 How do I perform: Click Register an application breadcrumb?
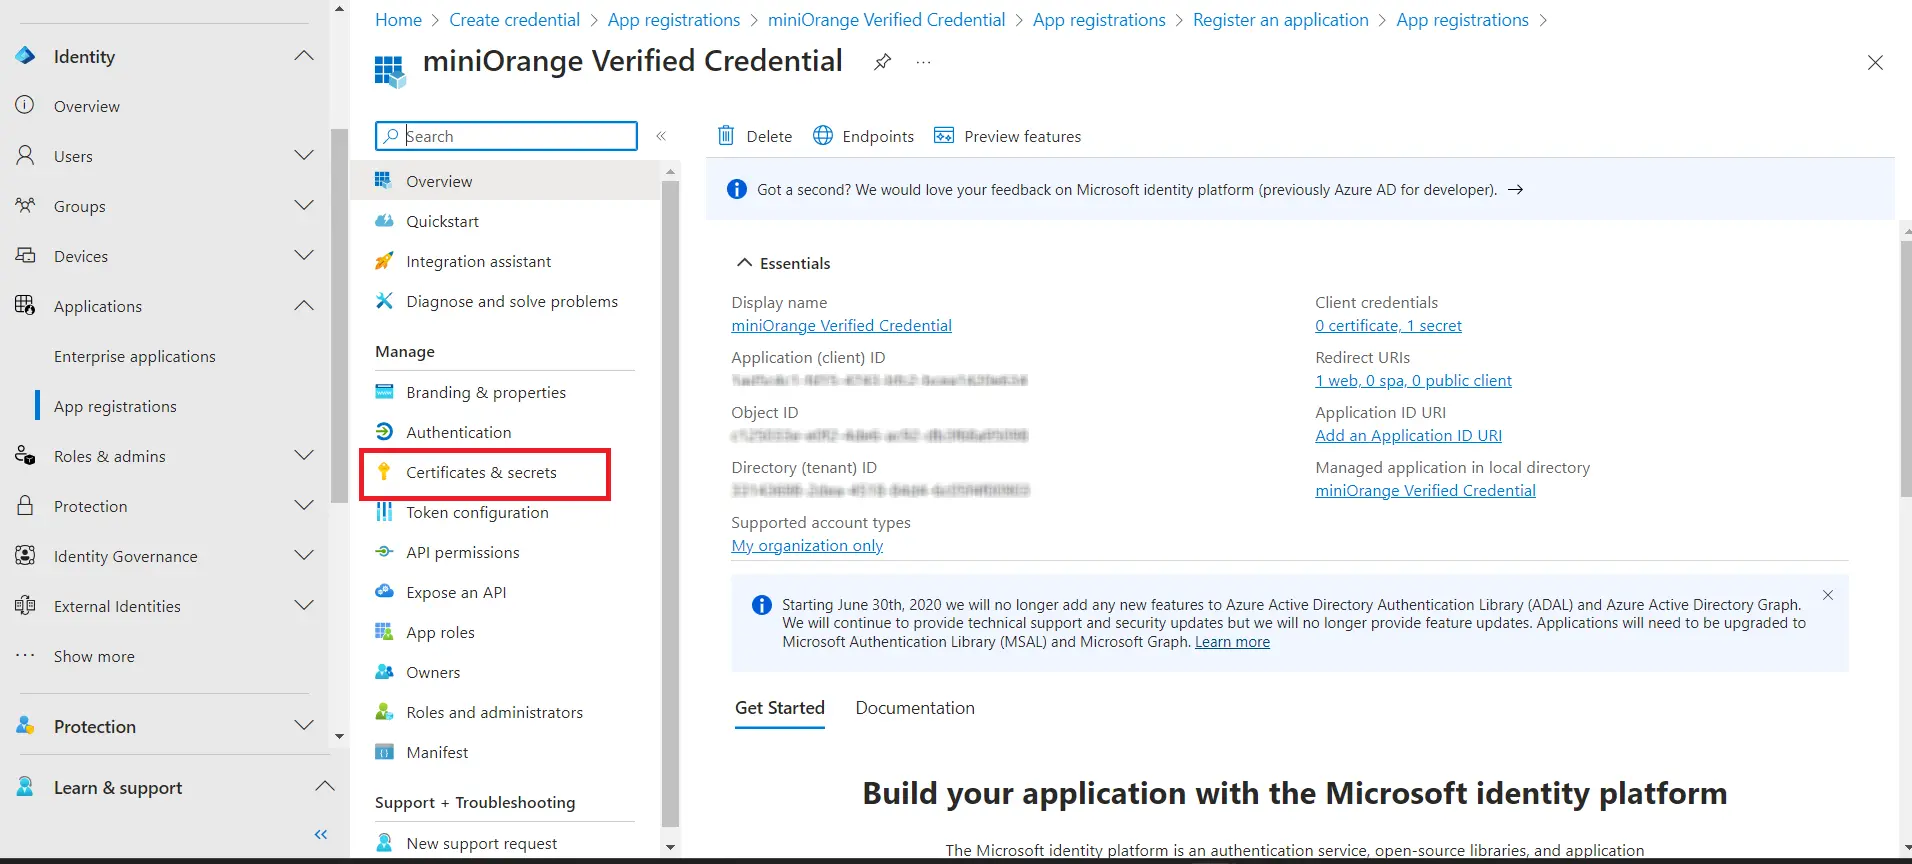(1281, 20)
